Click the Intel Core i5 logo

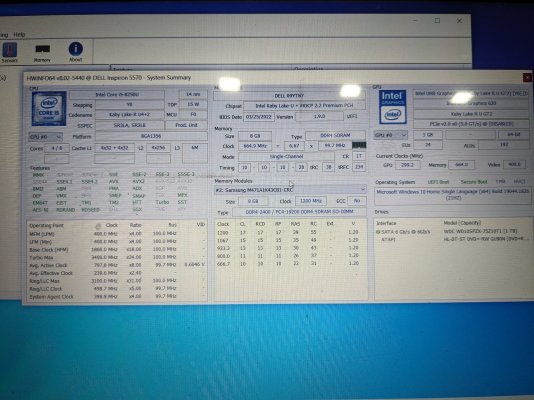click(49, 109)
